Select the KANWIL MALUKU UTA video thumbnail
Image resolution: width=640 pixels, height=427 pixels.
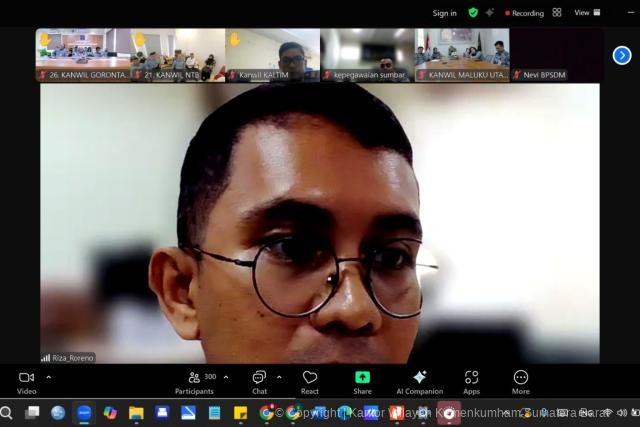tap(462, 54)
